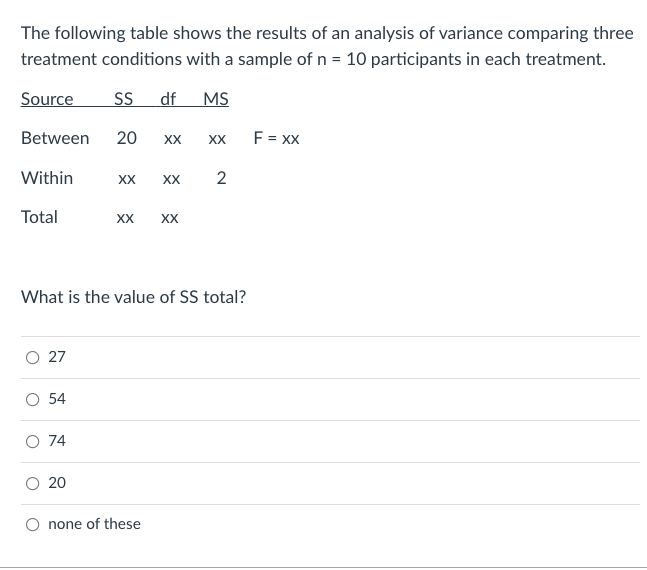Click the MS value 2 in the Within row
This screenshot has height=570, width=647.
221,179
